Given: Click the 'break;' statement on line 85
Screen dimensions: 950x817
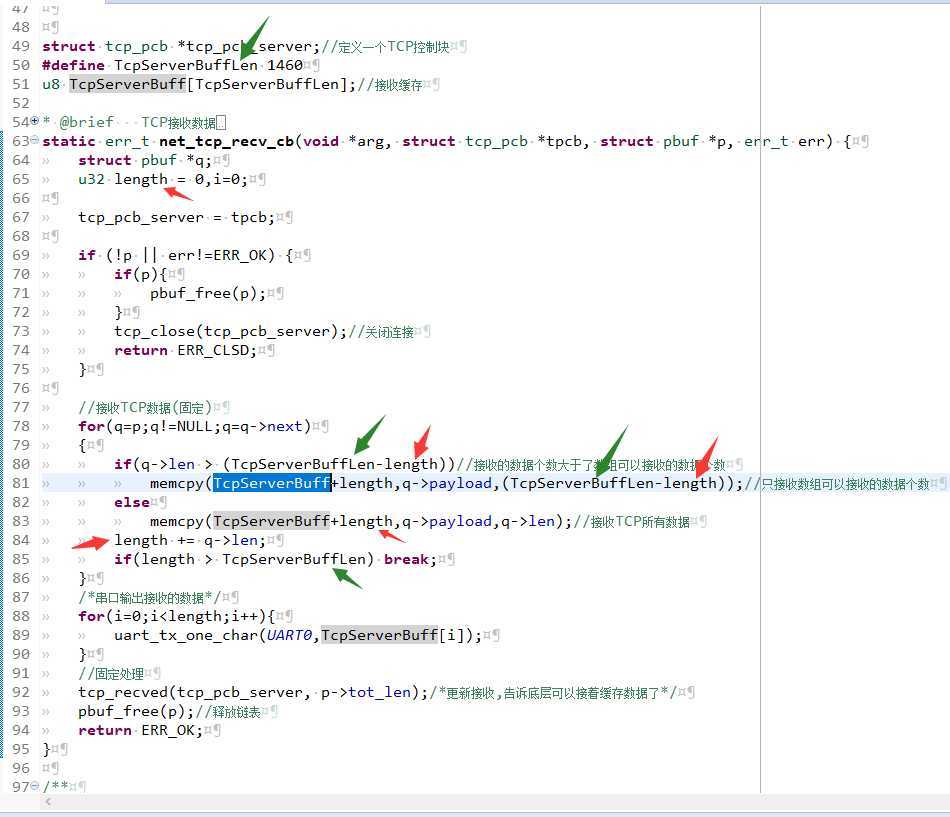Looking at the screenshot, I should click(x=410, y=559).
